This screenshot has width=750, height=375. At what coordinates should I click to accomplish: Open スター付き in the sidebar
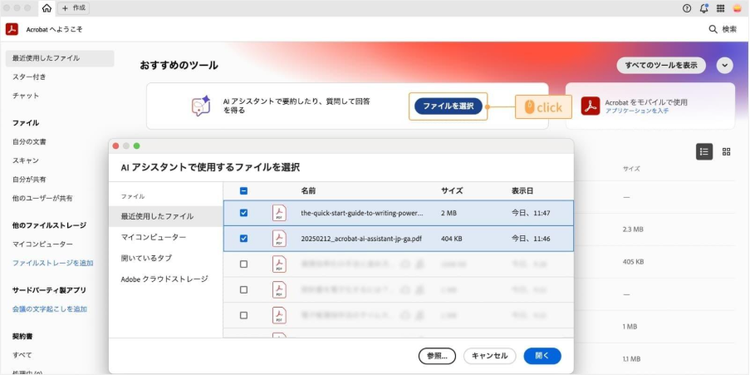pyautogui.click(x=29, y=77)
